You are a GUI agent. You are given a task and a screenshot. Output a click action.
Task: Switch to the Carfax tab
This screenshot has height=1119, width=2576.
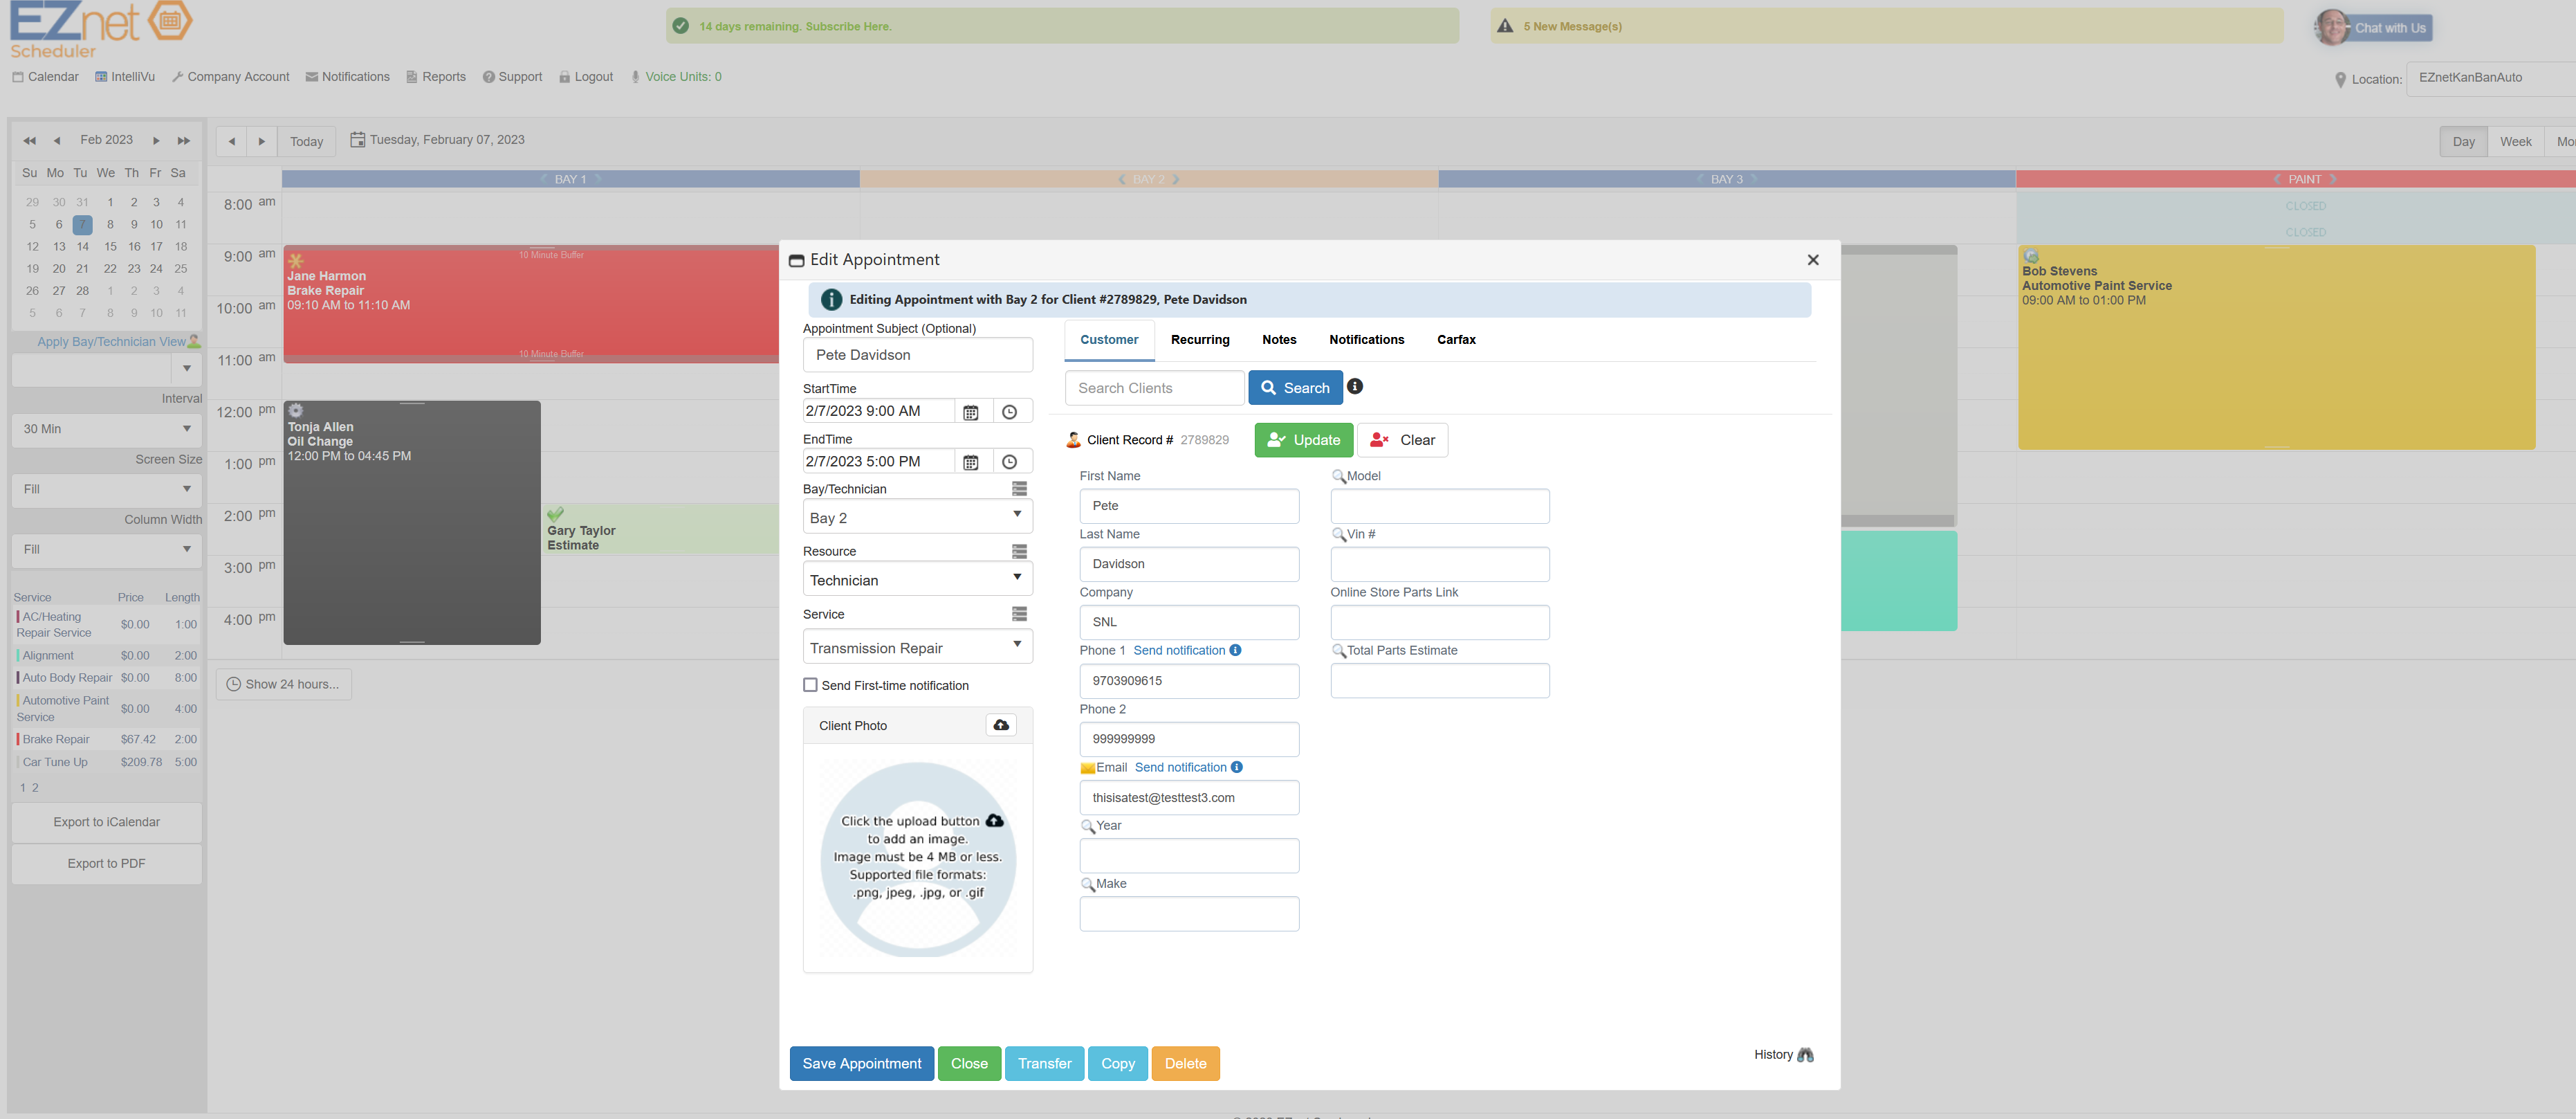(1456, 339)
